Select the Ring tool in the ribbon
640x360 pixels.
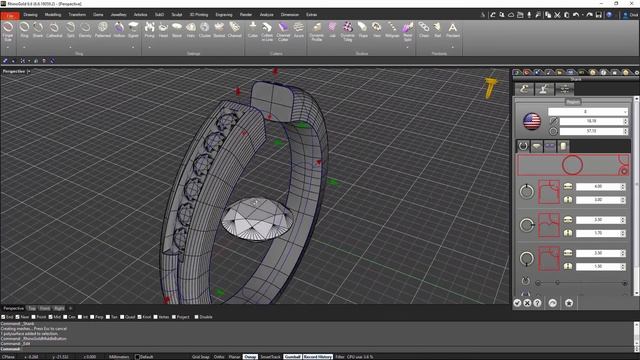(24, 30)
